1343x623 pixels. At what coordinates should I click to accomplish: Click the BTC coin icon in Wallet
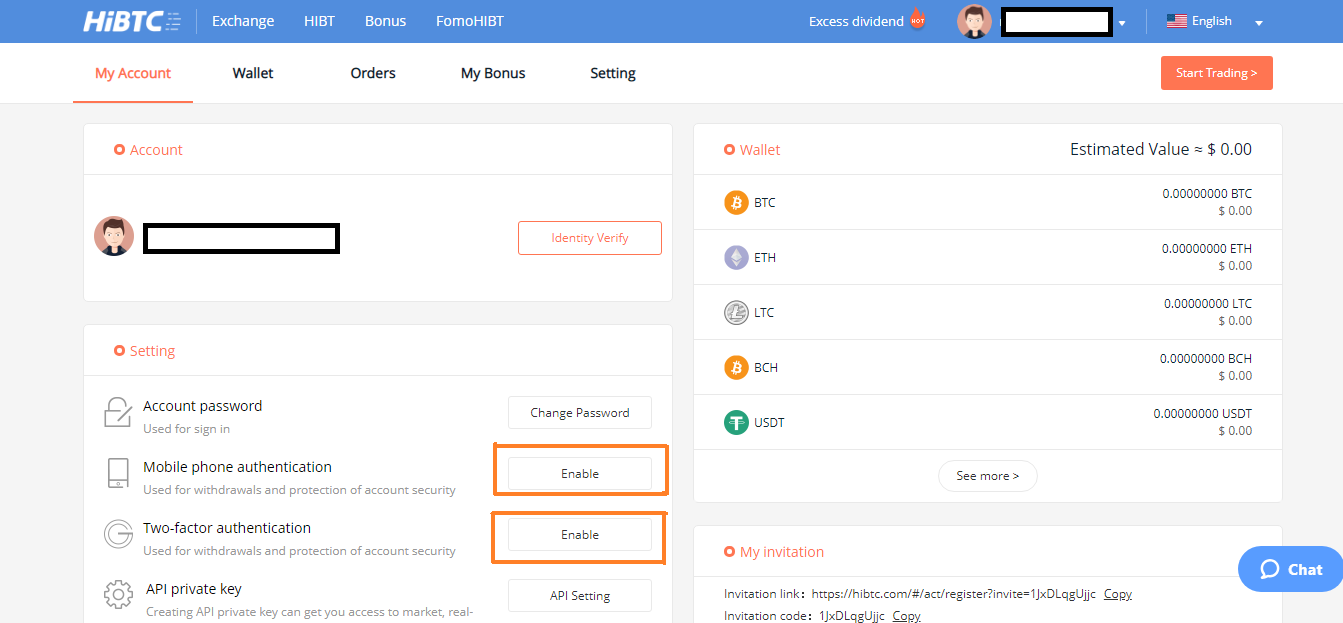736,203
